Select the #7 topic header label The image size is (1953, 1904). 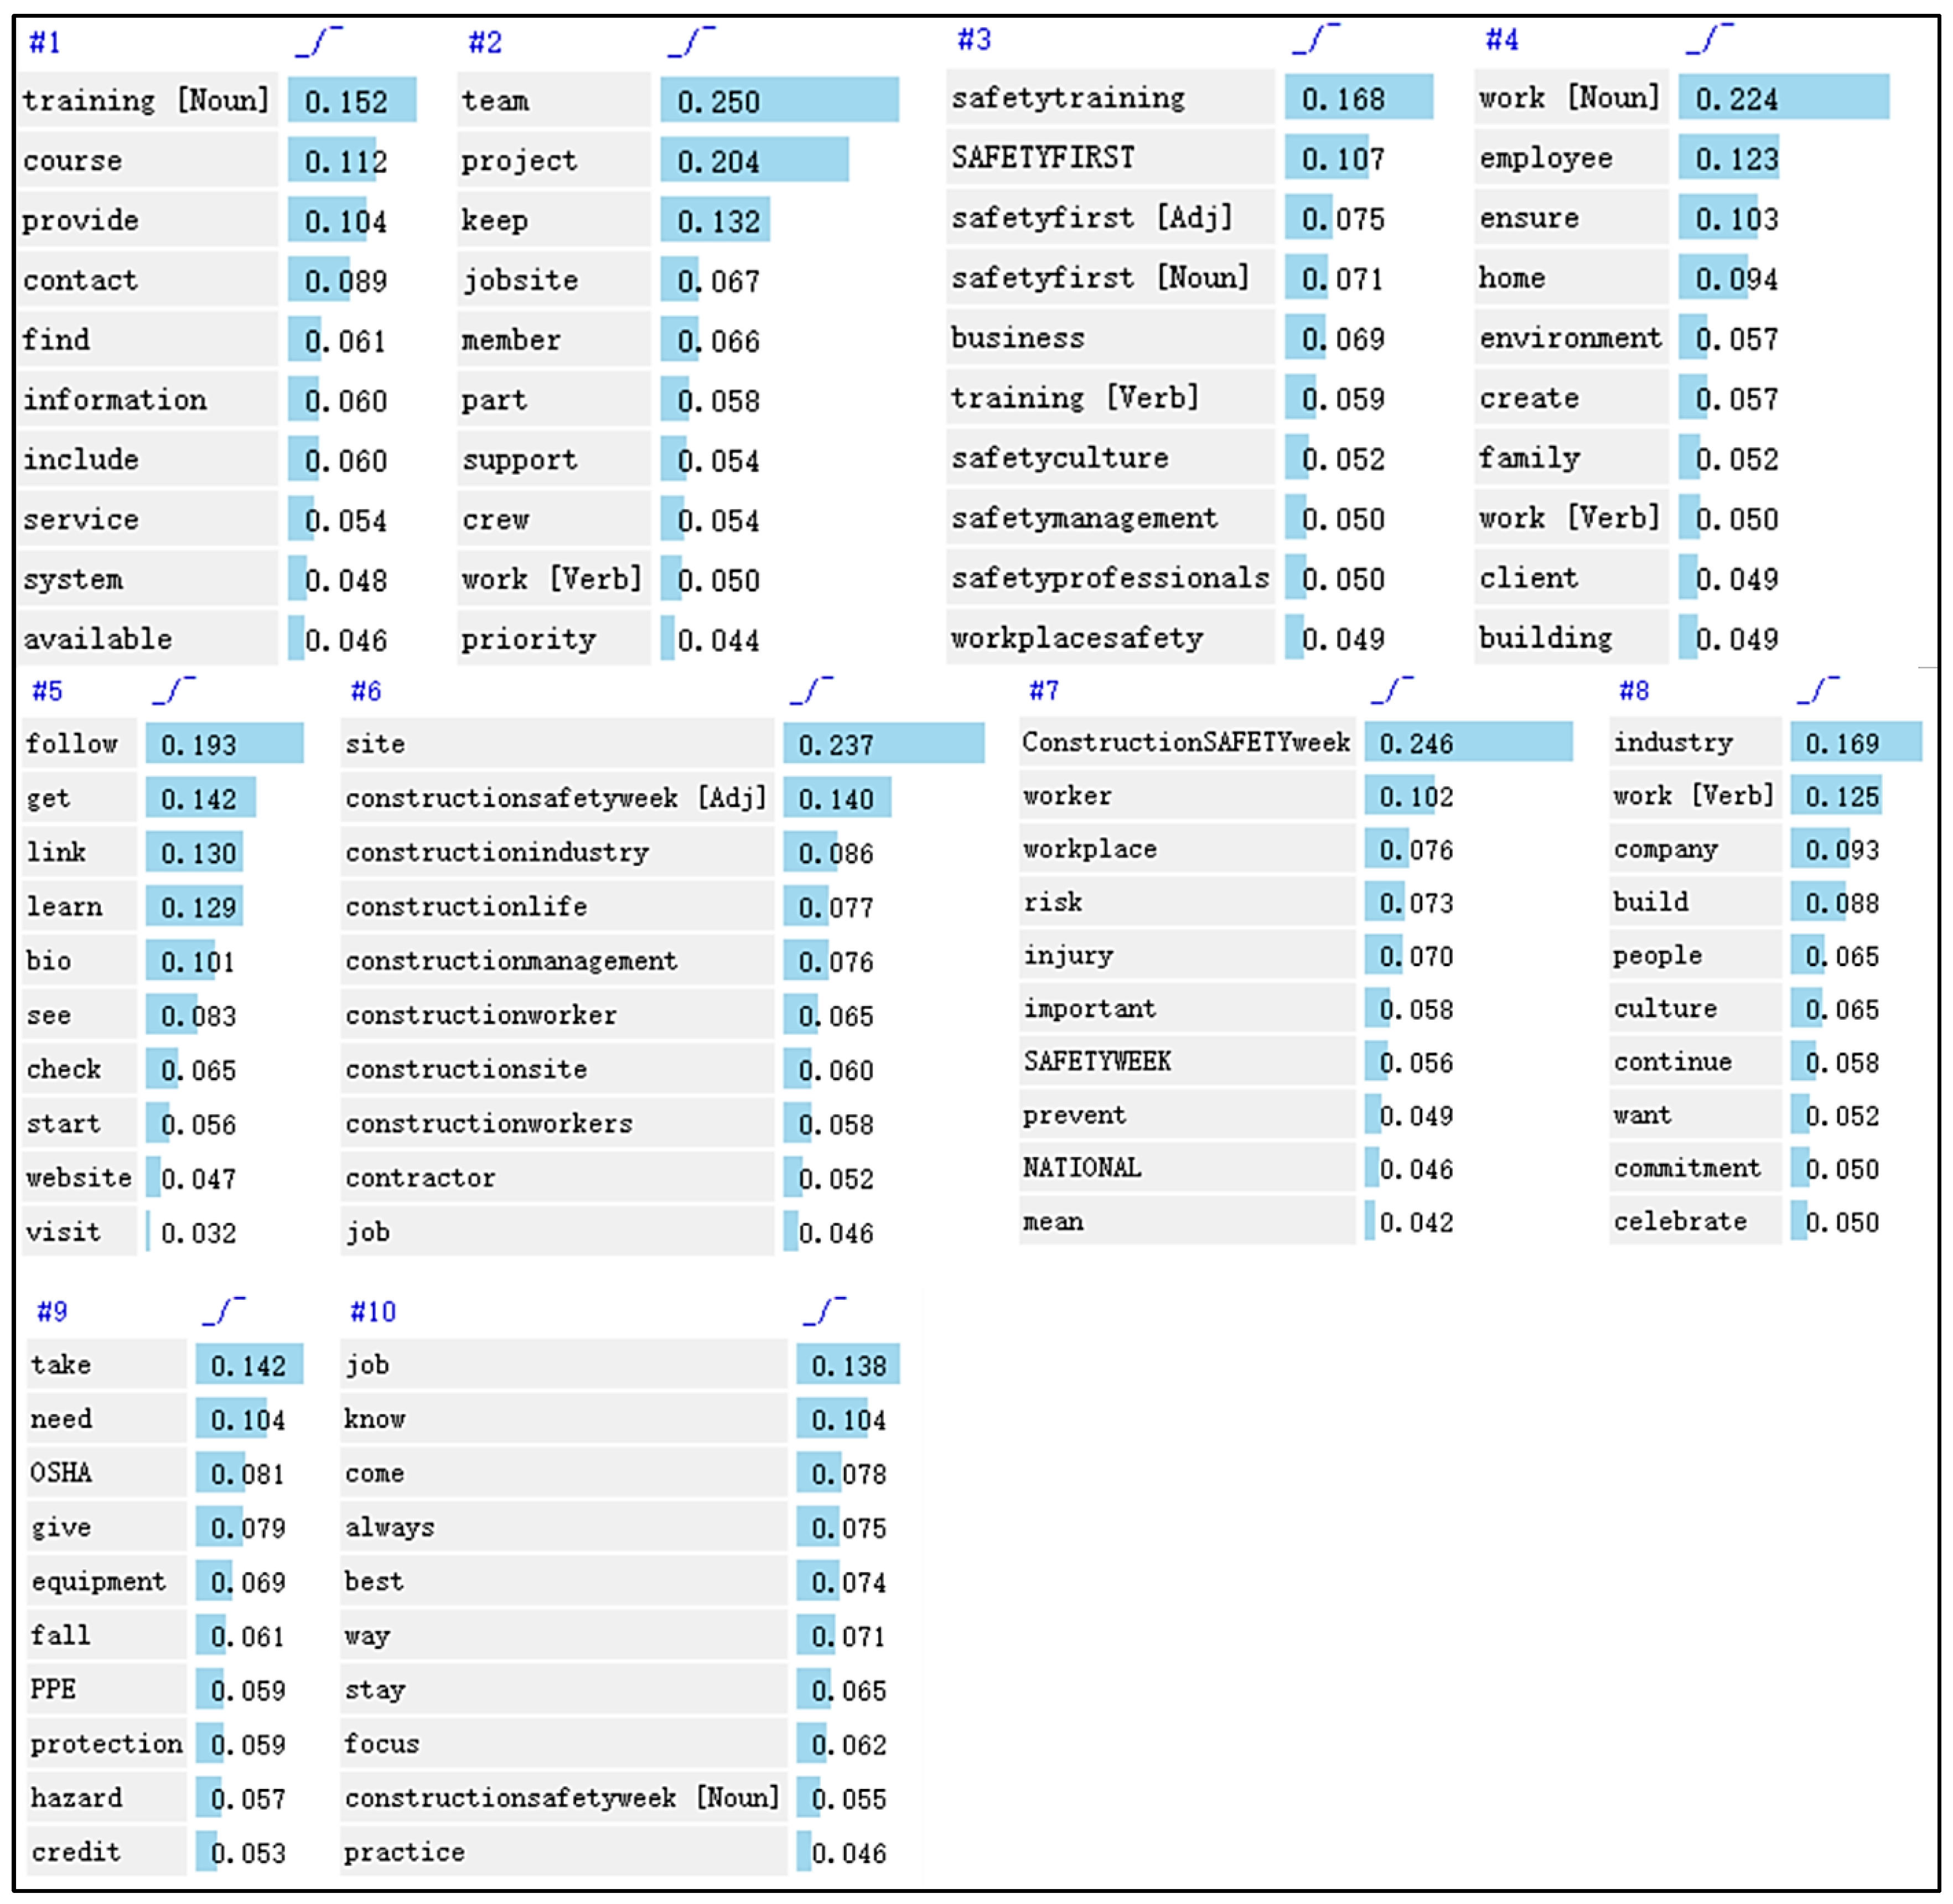click(x=1044, y=690)
